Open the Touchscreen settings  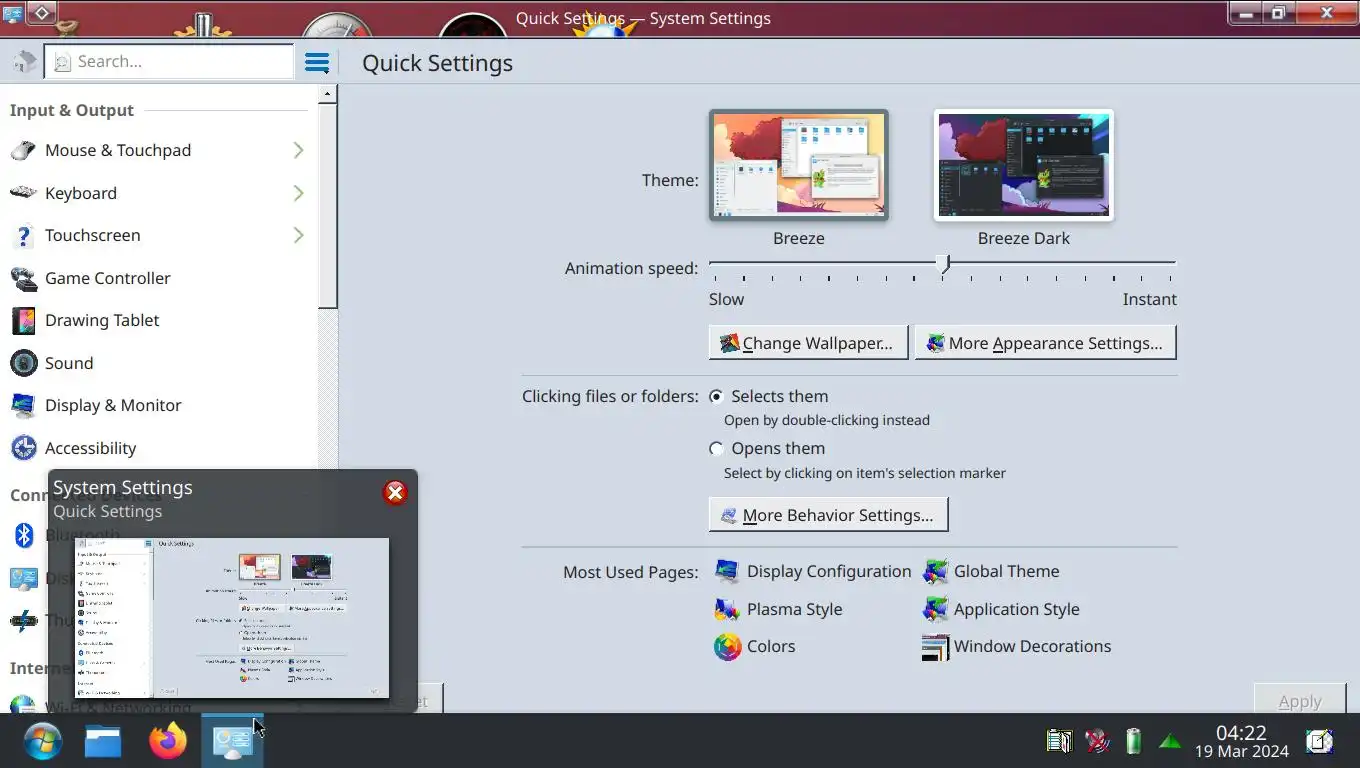coord(158,235)
